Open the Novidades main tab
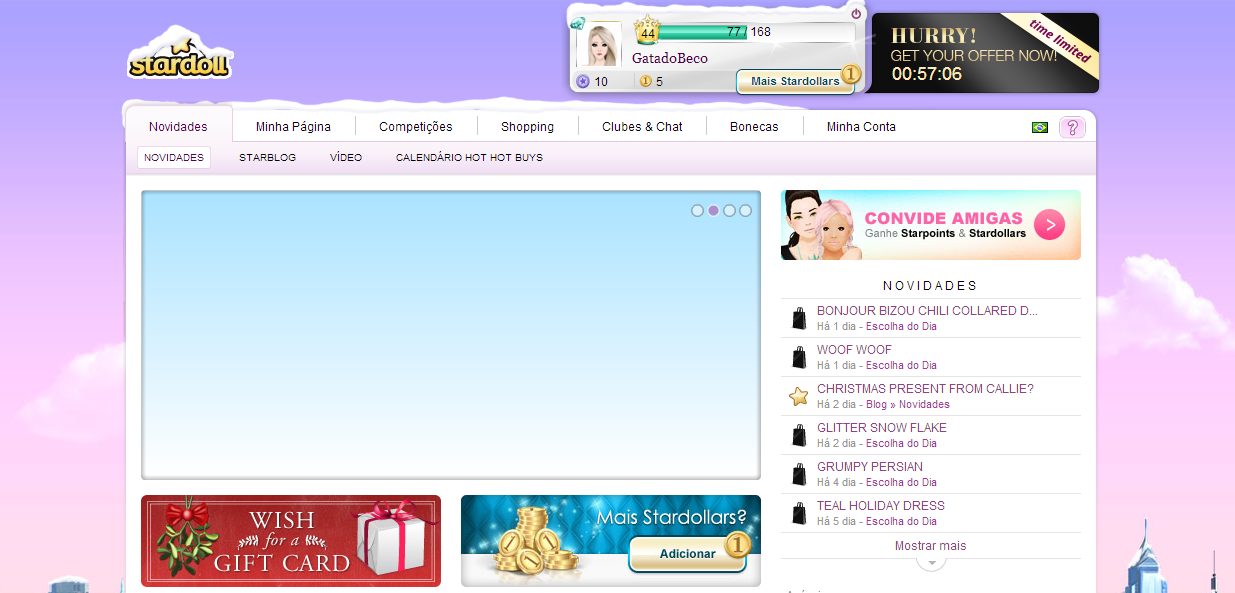 [178, 127]
